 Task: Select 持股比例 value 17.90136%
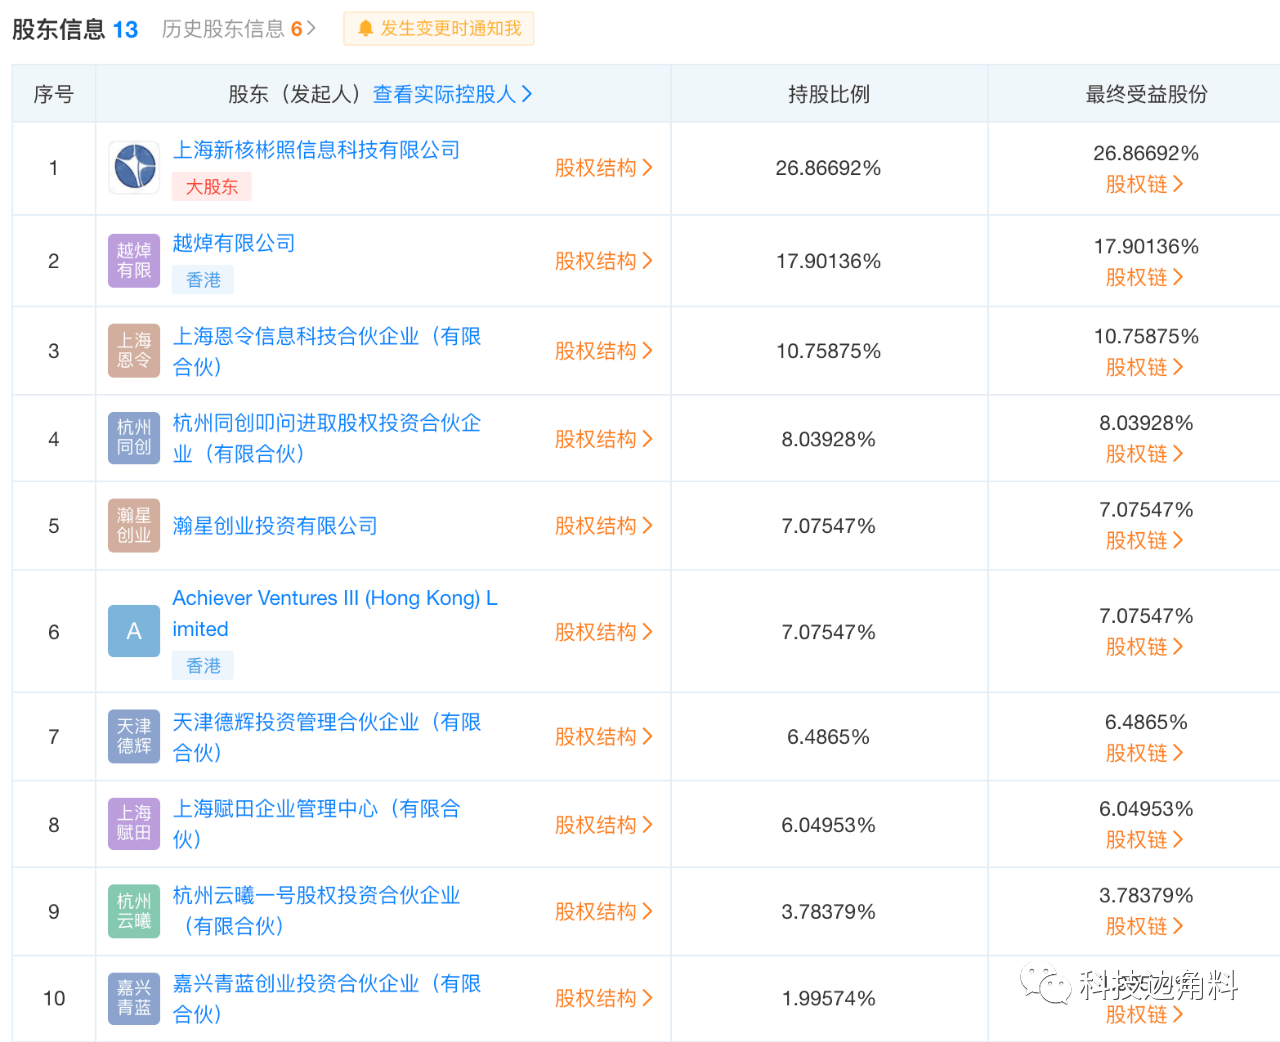tap(829, 261)
